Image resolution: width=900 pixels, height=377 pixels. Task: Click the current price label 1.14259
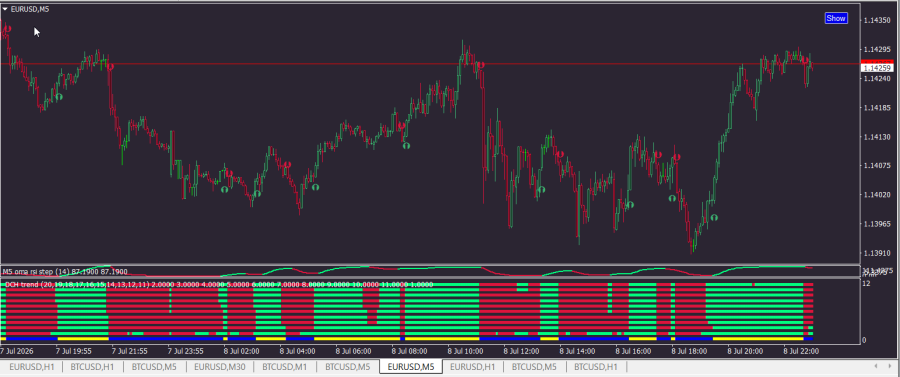point(877,68)
